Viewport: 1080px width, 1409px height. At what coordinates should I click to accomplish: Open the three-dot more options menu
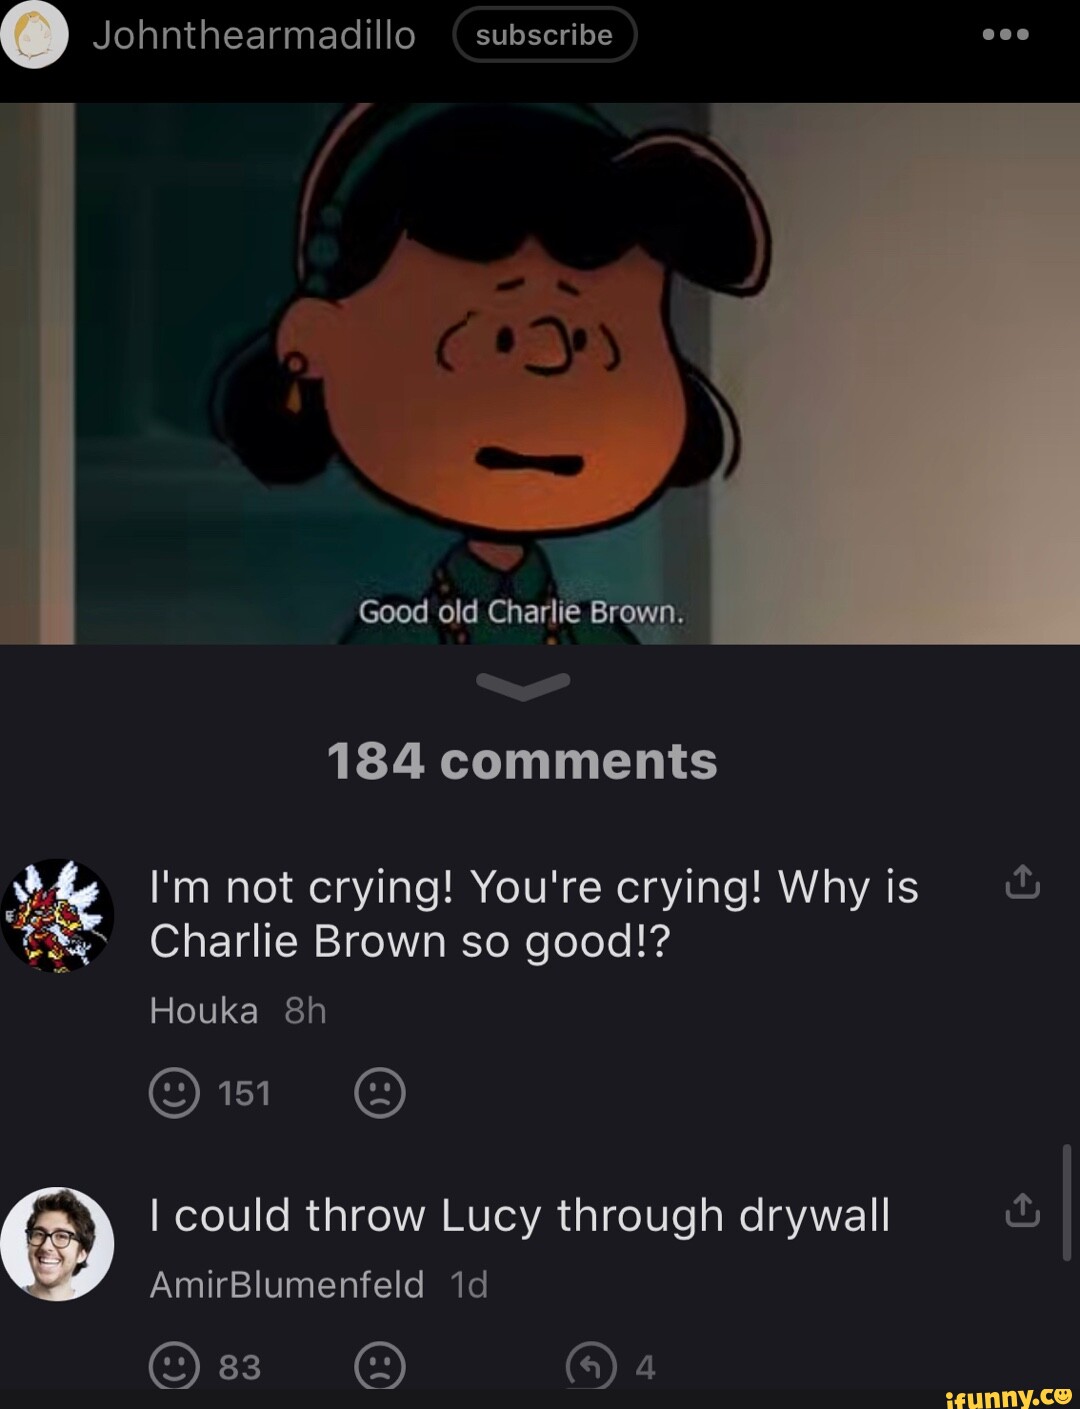1005,34
